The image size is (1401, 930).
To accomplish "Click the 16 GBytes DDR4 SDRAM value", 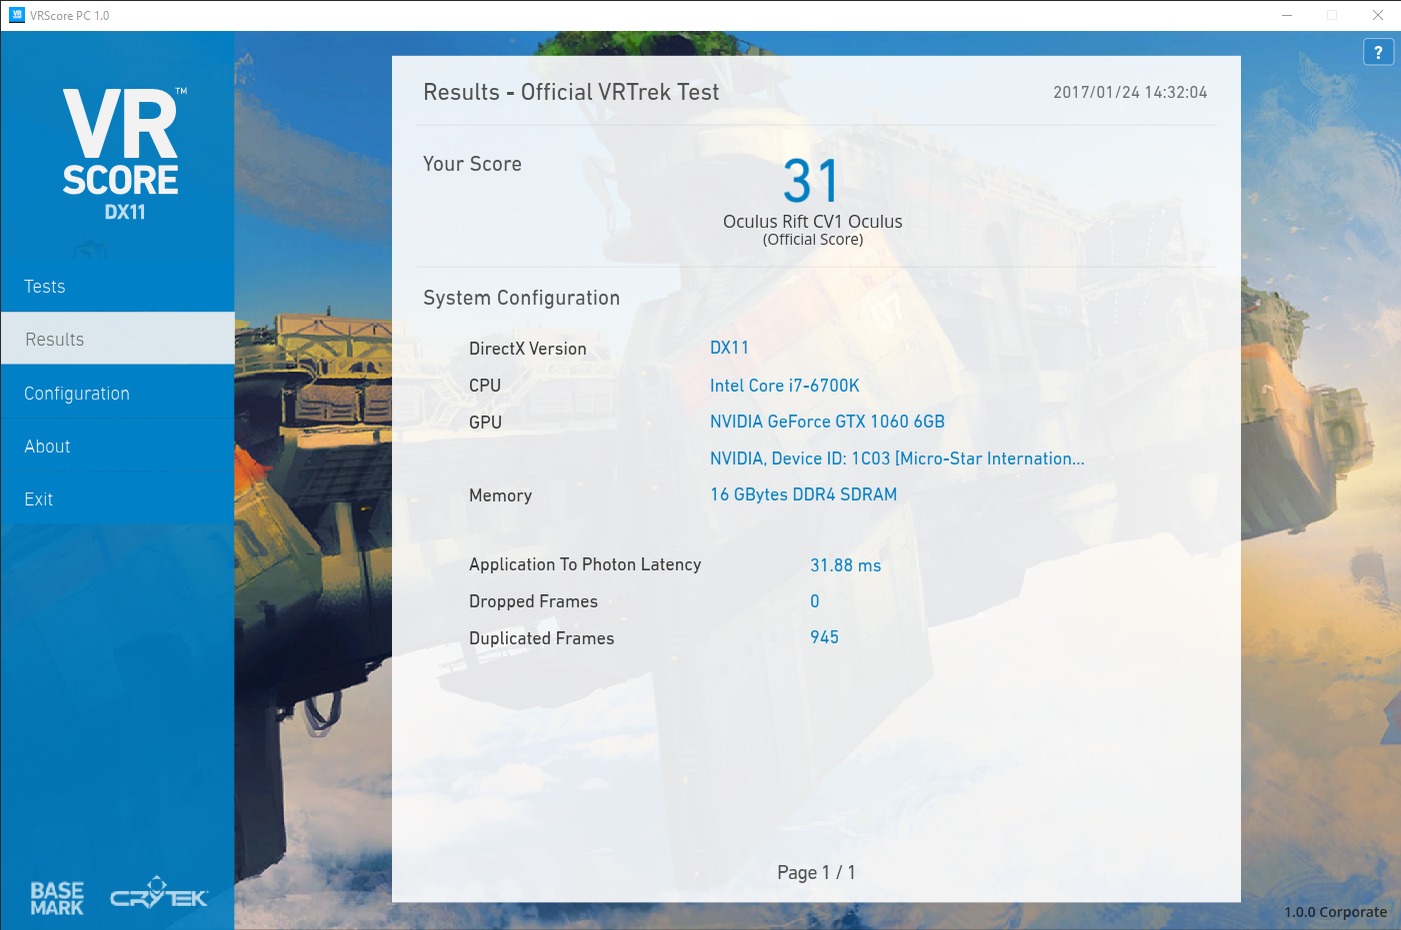I will tap(803, 495).
